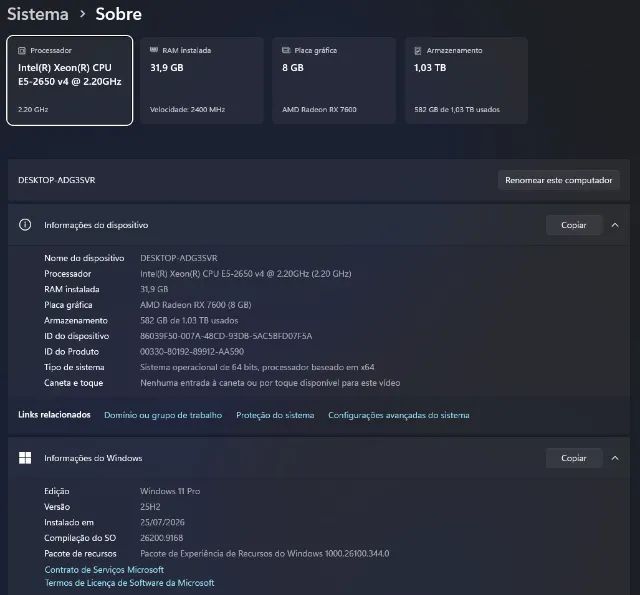Click AMD Radeon RX 7600 text in graphics card
Image resolution: width=640 pixels, height=595 pixels.
[319, 109]
